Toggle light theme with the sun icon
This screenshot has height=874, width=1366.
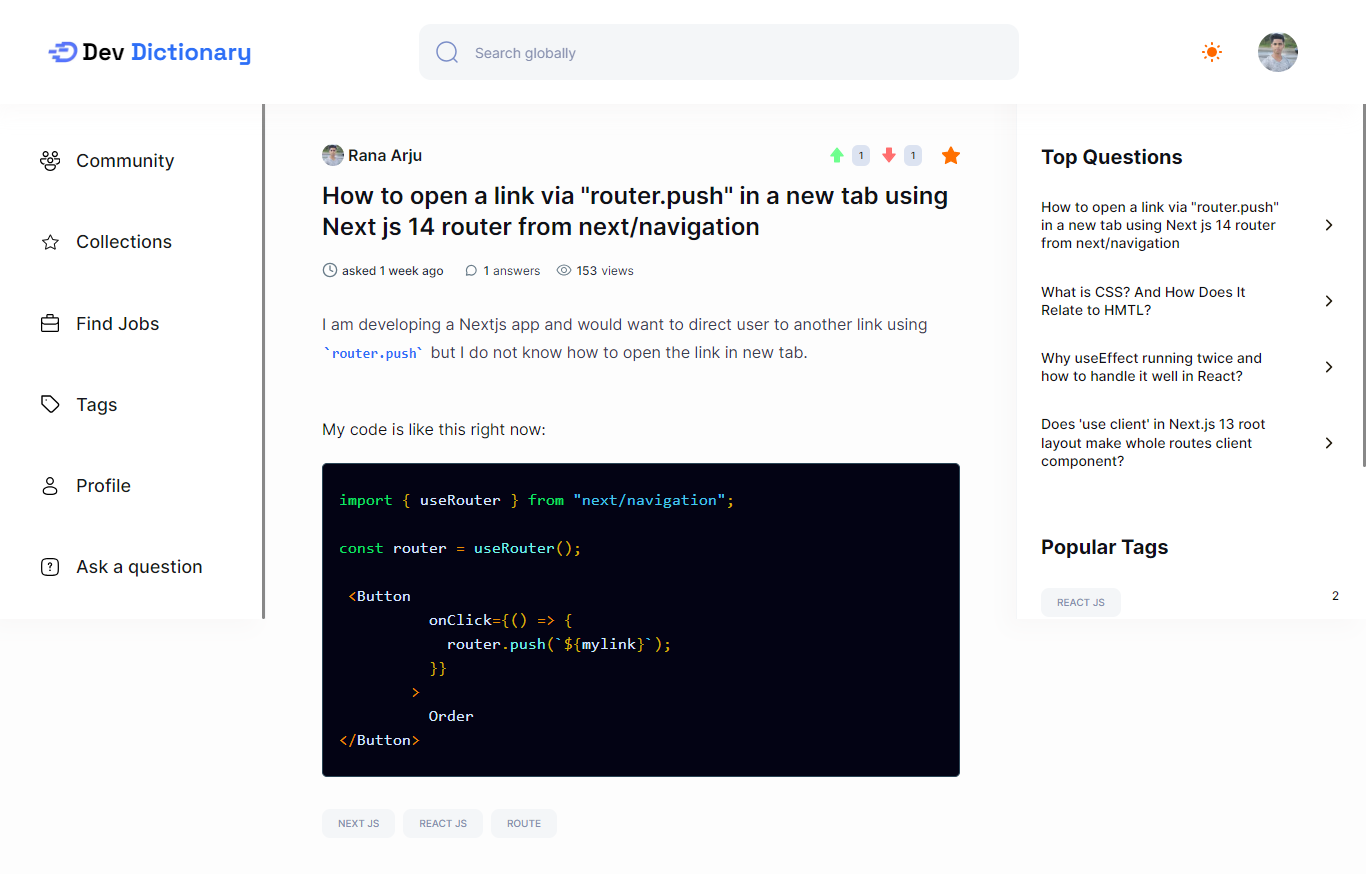(x=1211, y=51)
